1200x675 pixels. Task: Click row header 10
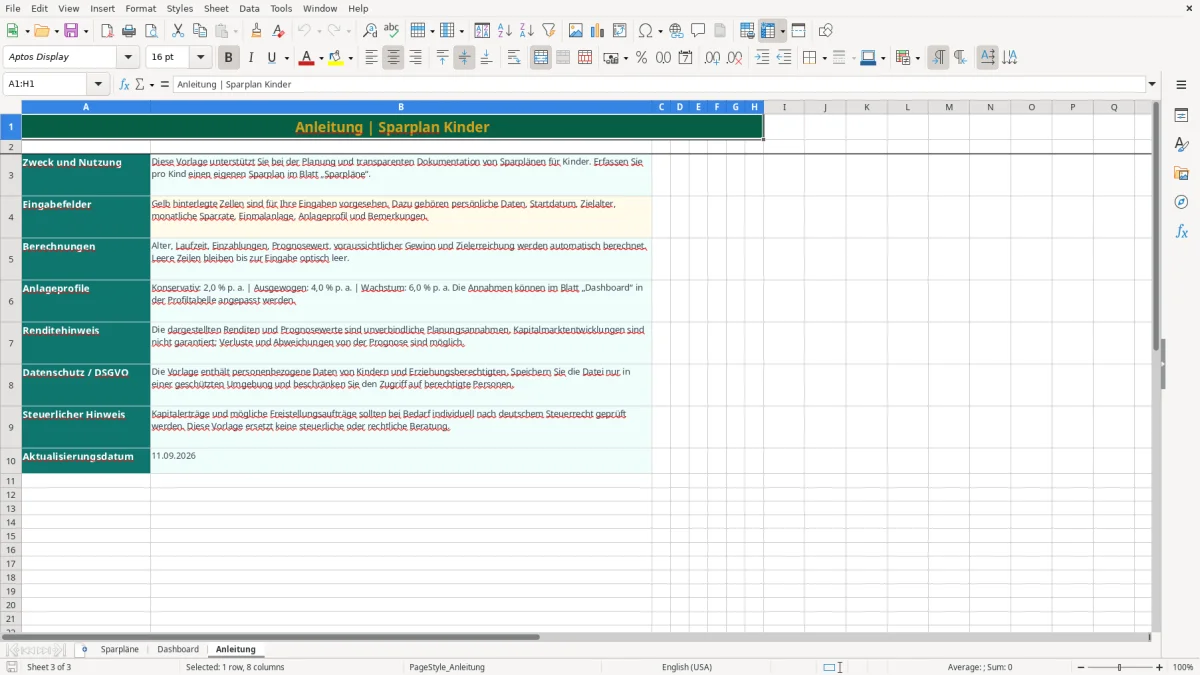coord(11,461)
